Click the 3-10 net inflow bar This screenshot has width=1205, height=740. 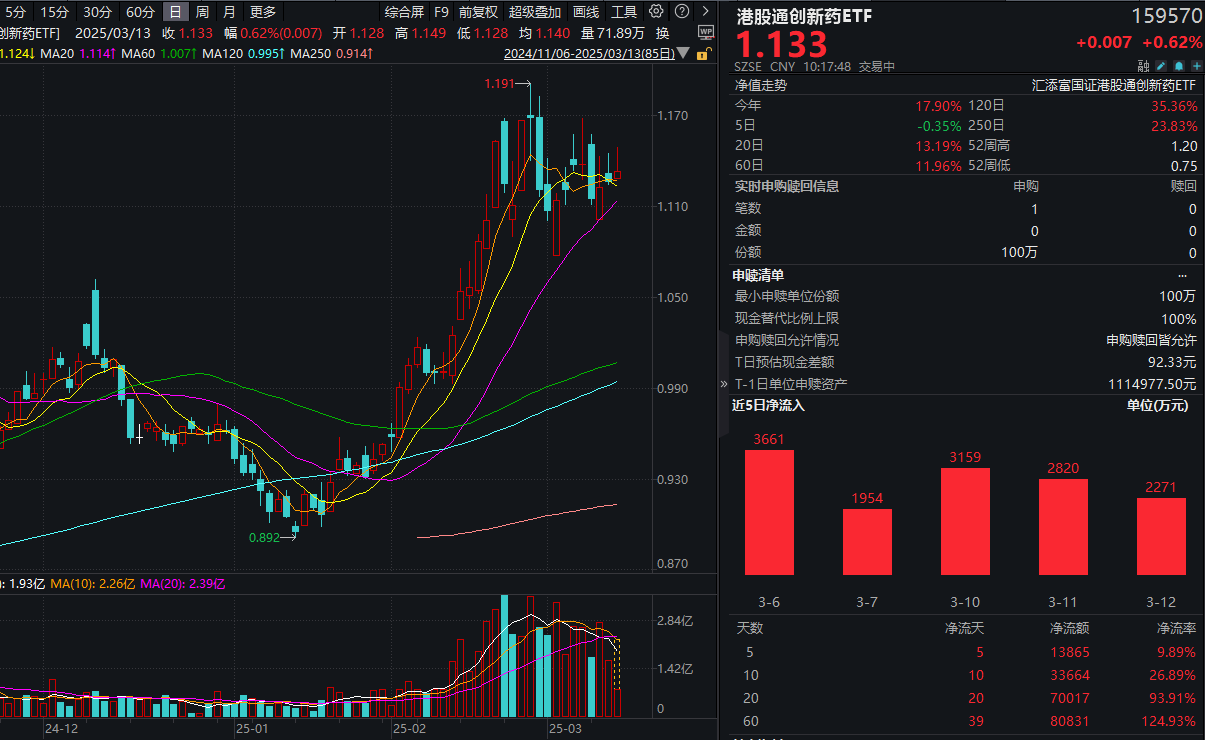[x=965, y=521]
